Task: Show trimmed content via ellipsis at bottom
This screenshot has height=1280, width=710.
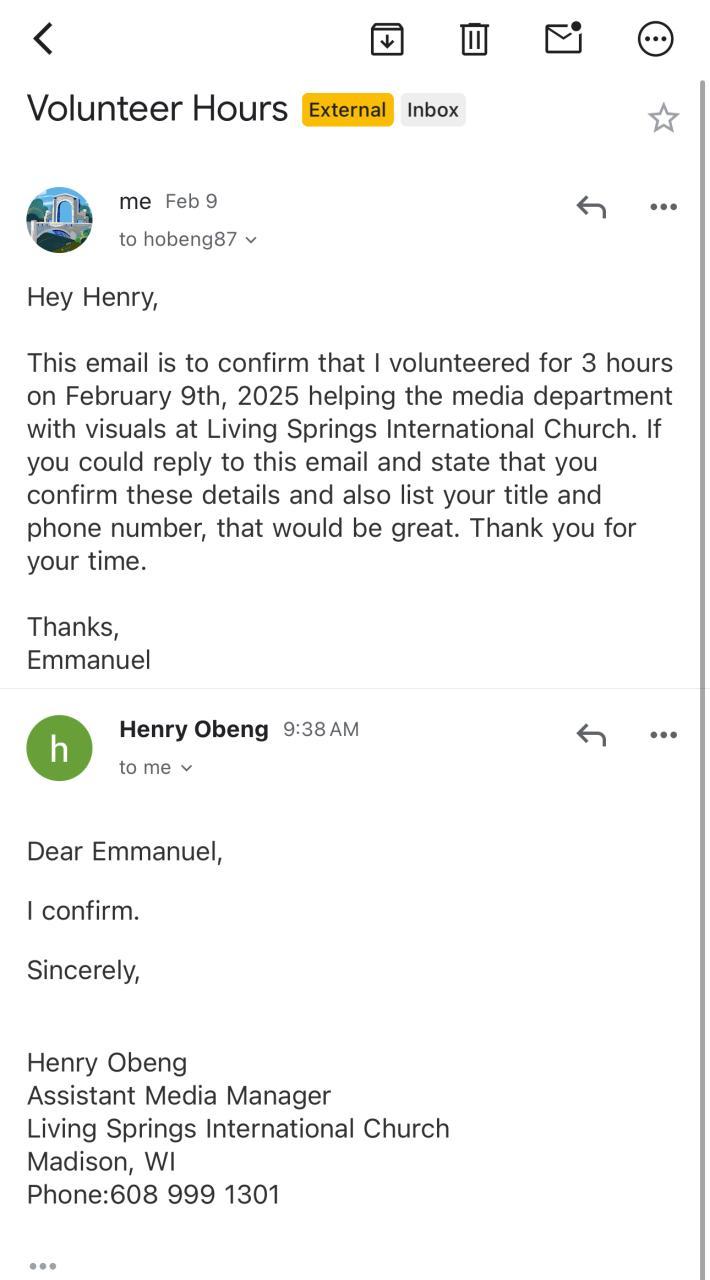Action: (x=42, y=1266)
